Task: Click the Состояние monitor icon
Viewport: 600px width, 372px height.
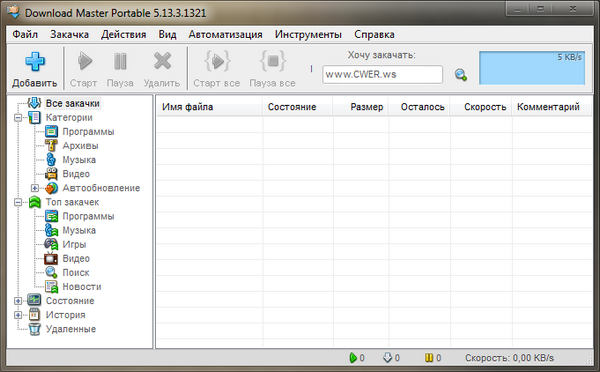Action: [34, 300]
